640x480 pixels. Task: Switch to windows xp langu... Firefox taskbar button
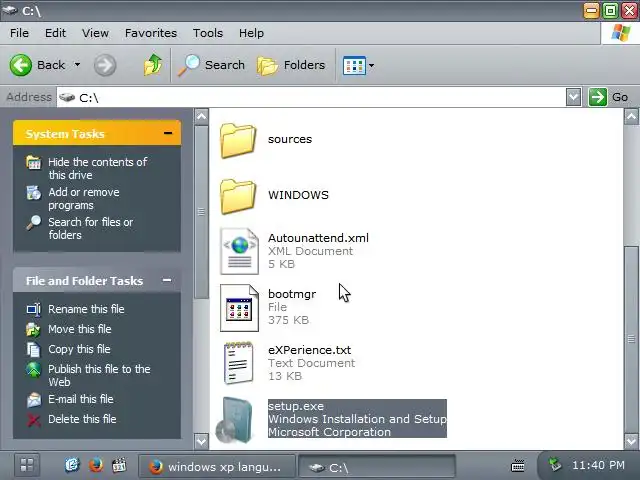point(217,466)
